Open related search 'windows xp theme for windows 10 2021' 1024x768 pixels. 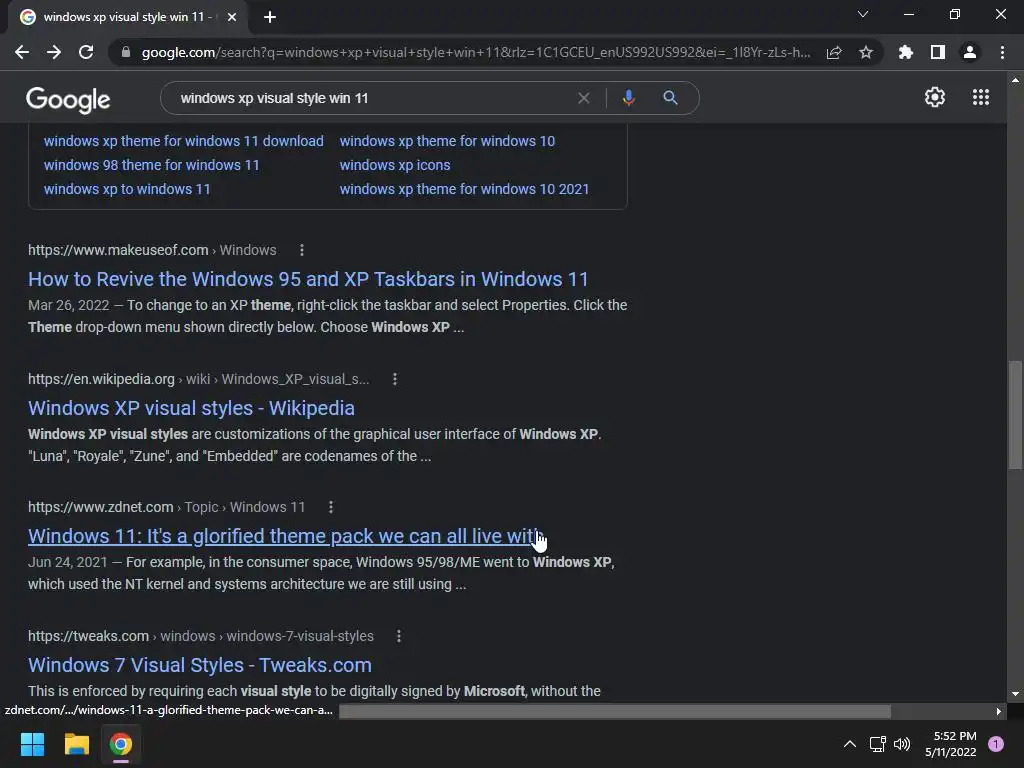464,189
